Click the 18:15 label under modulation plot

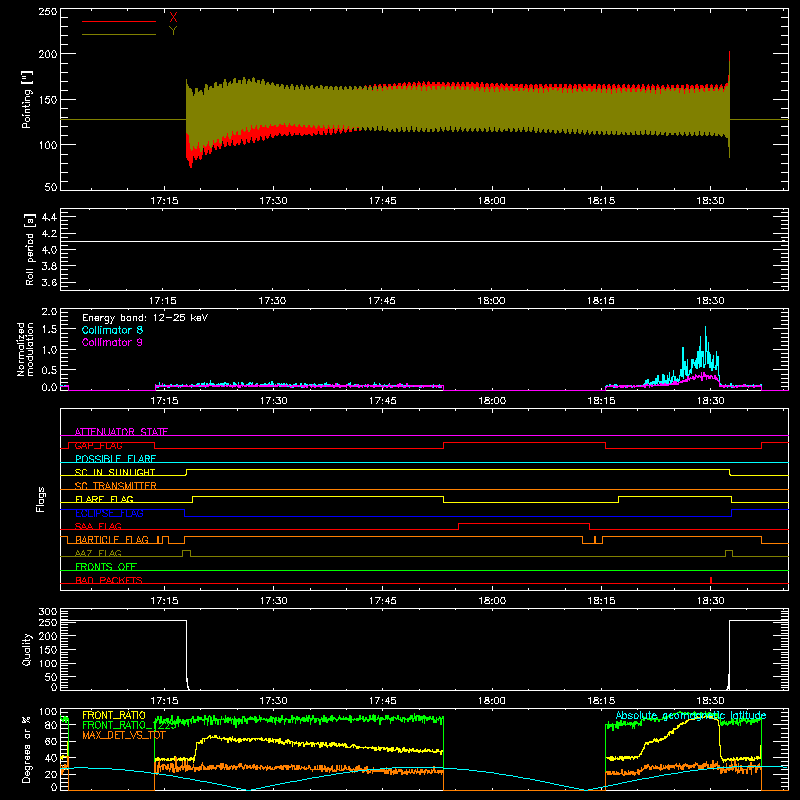click(x=601, y=401)
